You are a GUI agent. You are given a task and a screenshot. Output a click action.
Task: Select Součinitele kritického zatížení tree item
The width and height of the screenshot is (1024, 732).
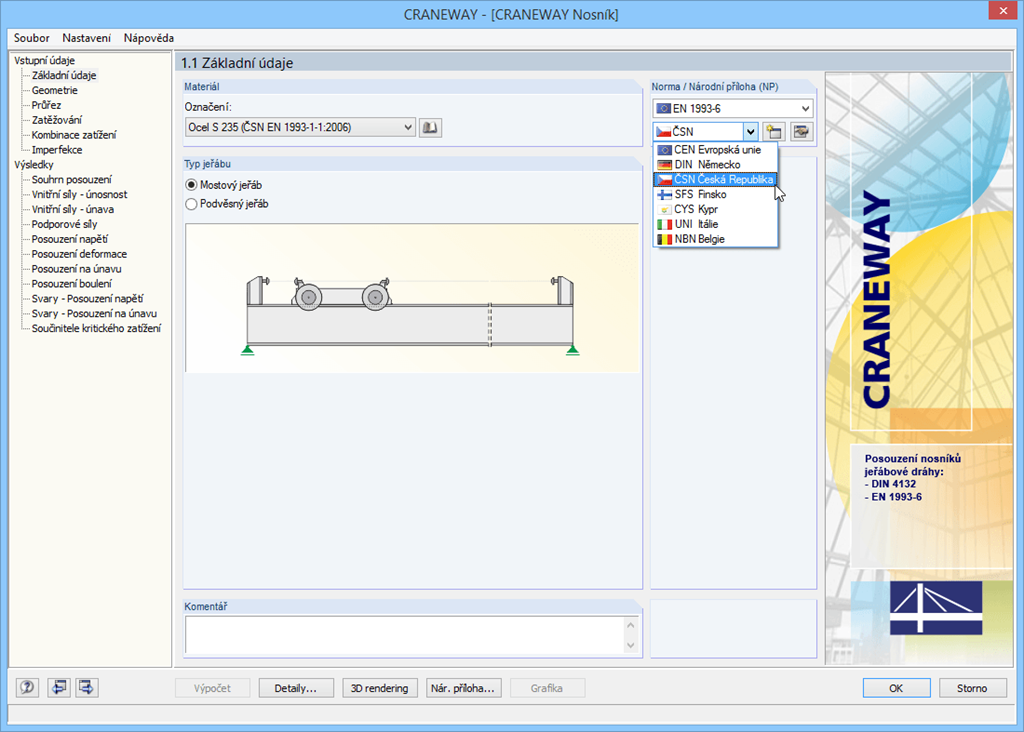[97, 328]
